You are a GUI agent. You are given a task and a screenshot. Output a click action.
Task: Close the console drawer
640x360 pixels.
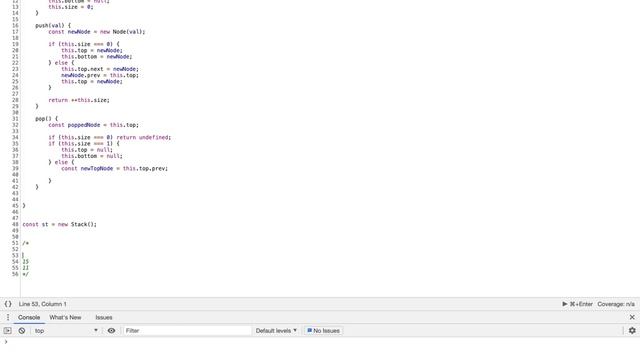pyautogui.click(x=632, y=317)
